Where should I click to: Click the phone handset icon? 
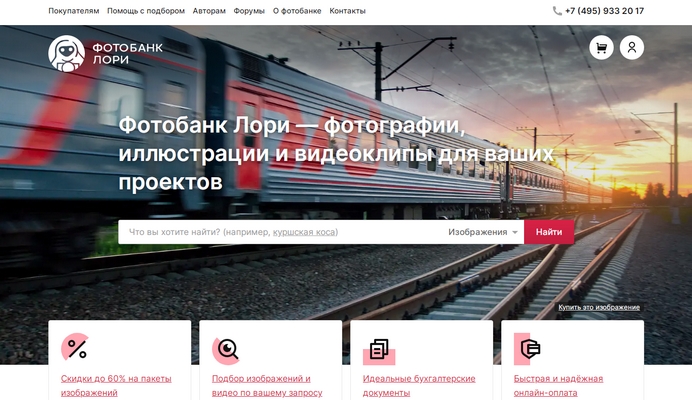coord(557,11)
